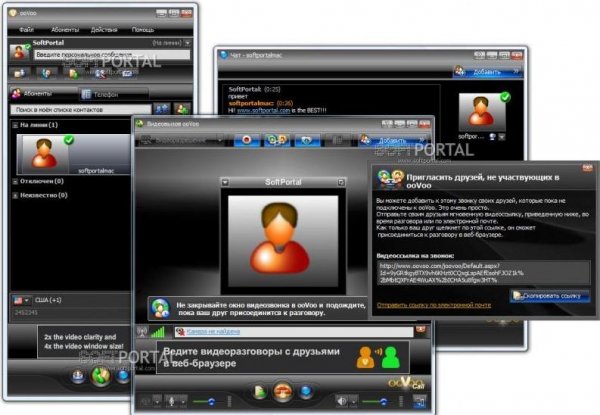Open dropdown arrow next to camera button

[x=157, y=402]
